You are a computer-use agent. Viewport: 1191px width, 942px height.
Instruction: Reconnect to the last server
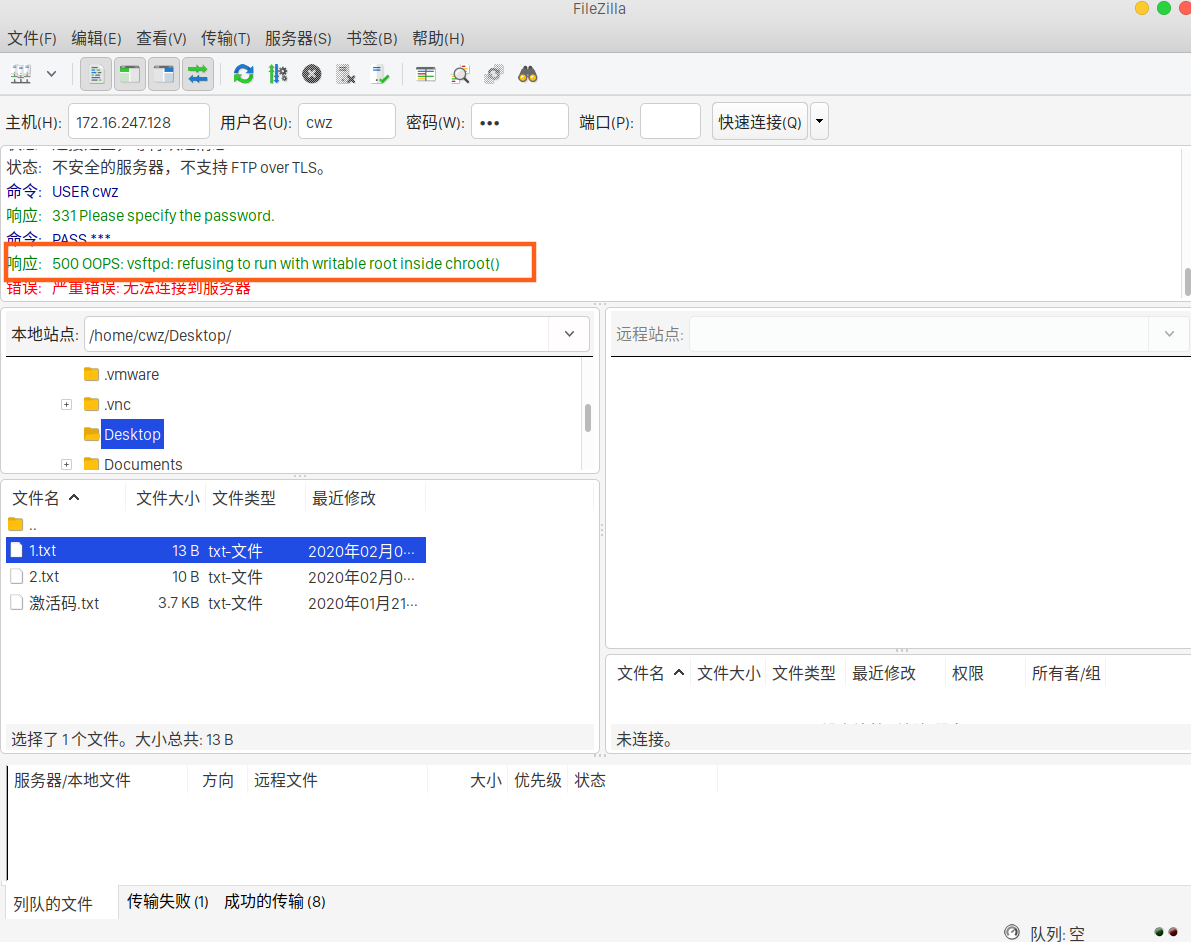(379, 74)
